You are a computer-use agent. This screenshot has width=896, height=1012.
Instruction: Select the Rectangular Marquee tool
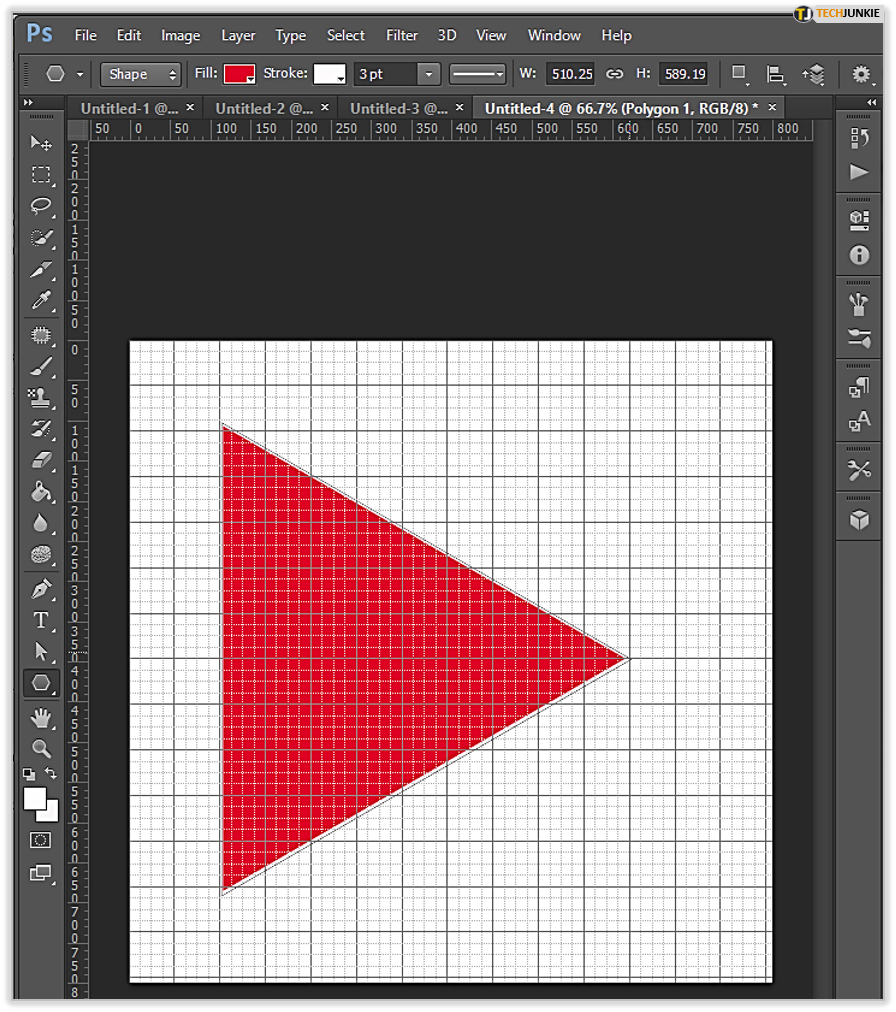(x=41, y=174)
